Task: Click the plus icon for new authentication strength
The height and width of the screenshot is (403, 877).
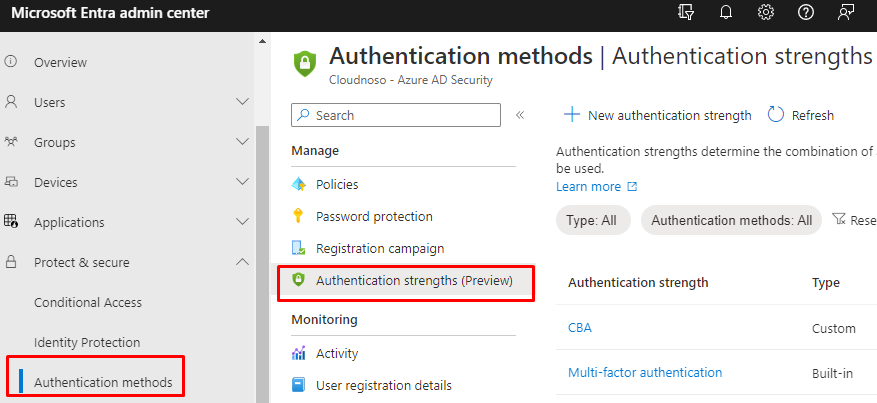Action: tap(572, 115)
